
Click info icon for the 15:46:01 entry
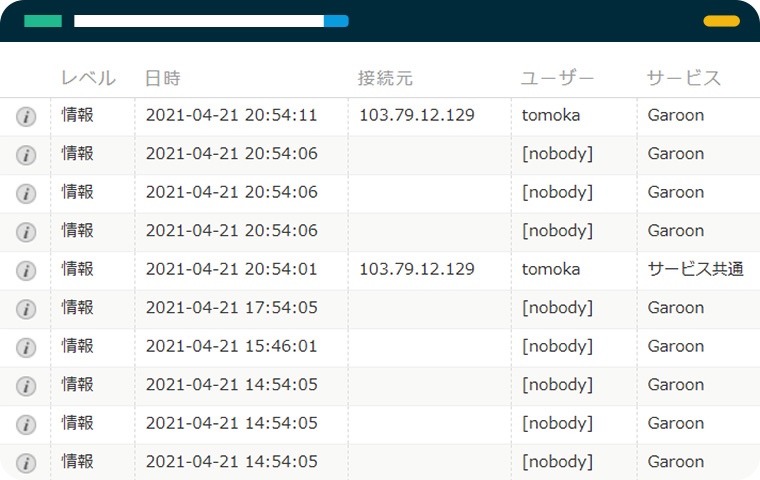(26, 348)
